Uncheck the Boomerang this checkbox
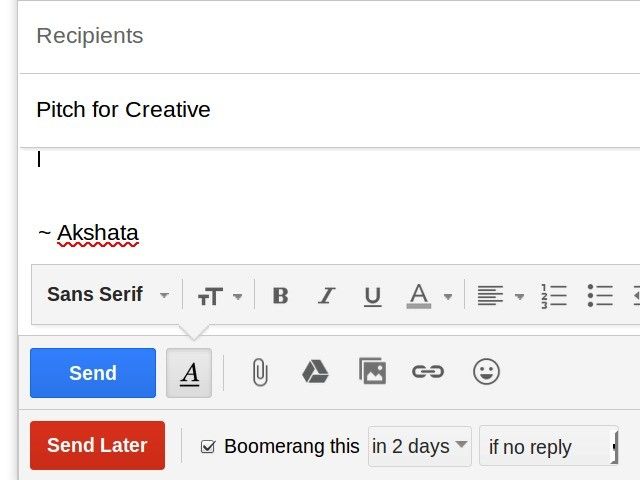Viewport: 640px width, 480px height. pyautogui.click(x=208, y=447)
